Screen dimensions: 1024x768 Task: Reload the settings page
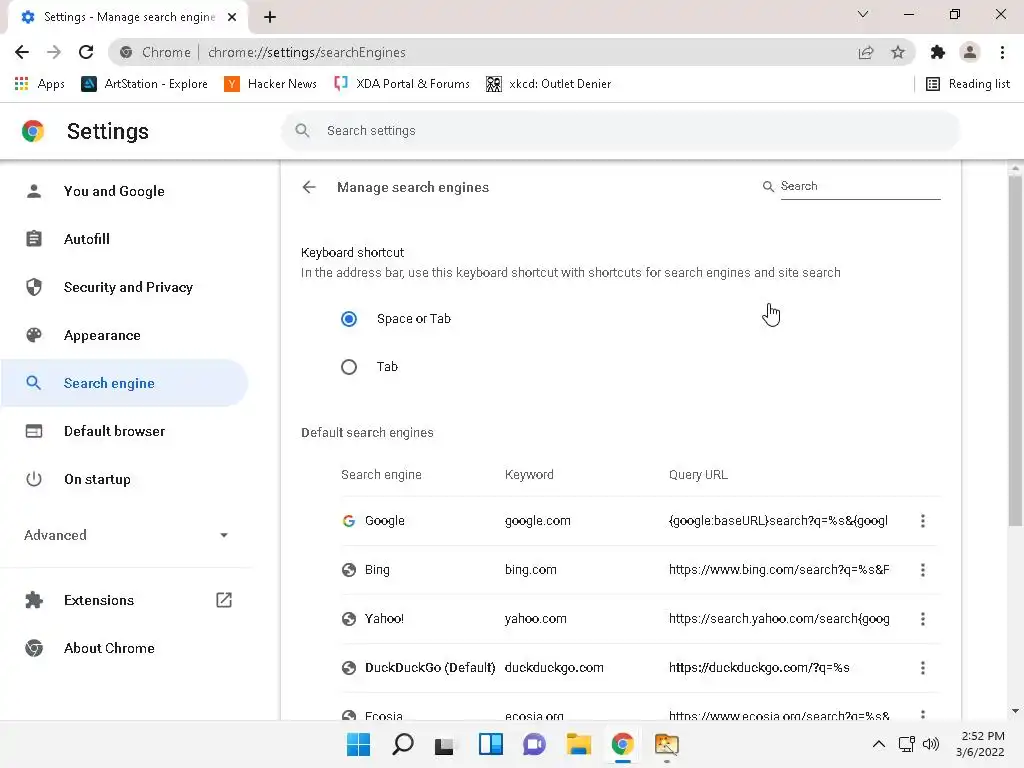(86, 52)
